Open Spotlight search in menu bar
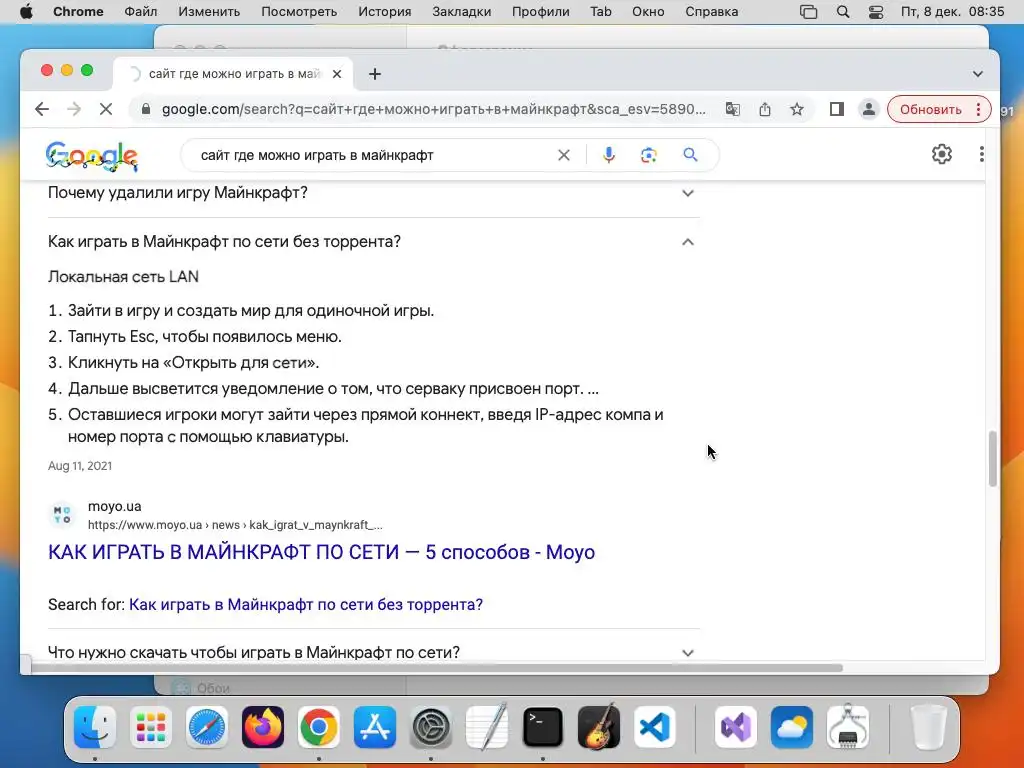The image size is (1024, 768). pos(843,12)
